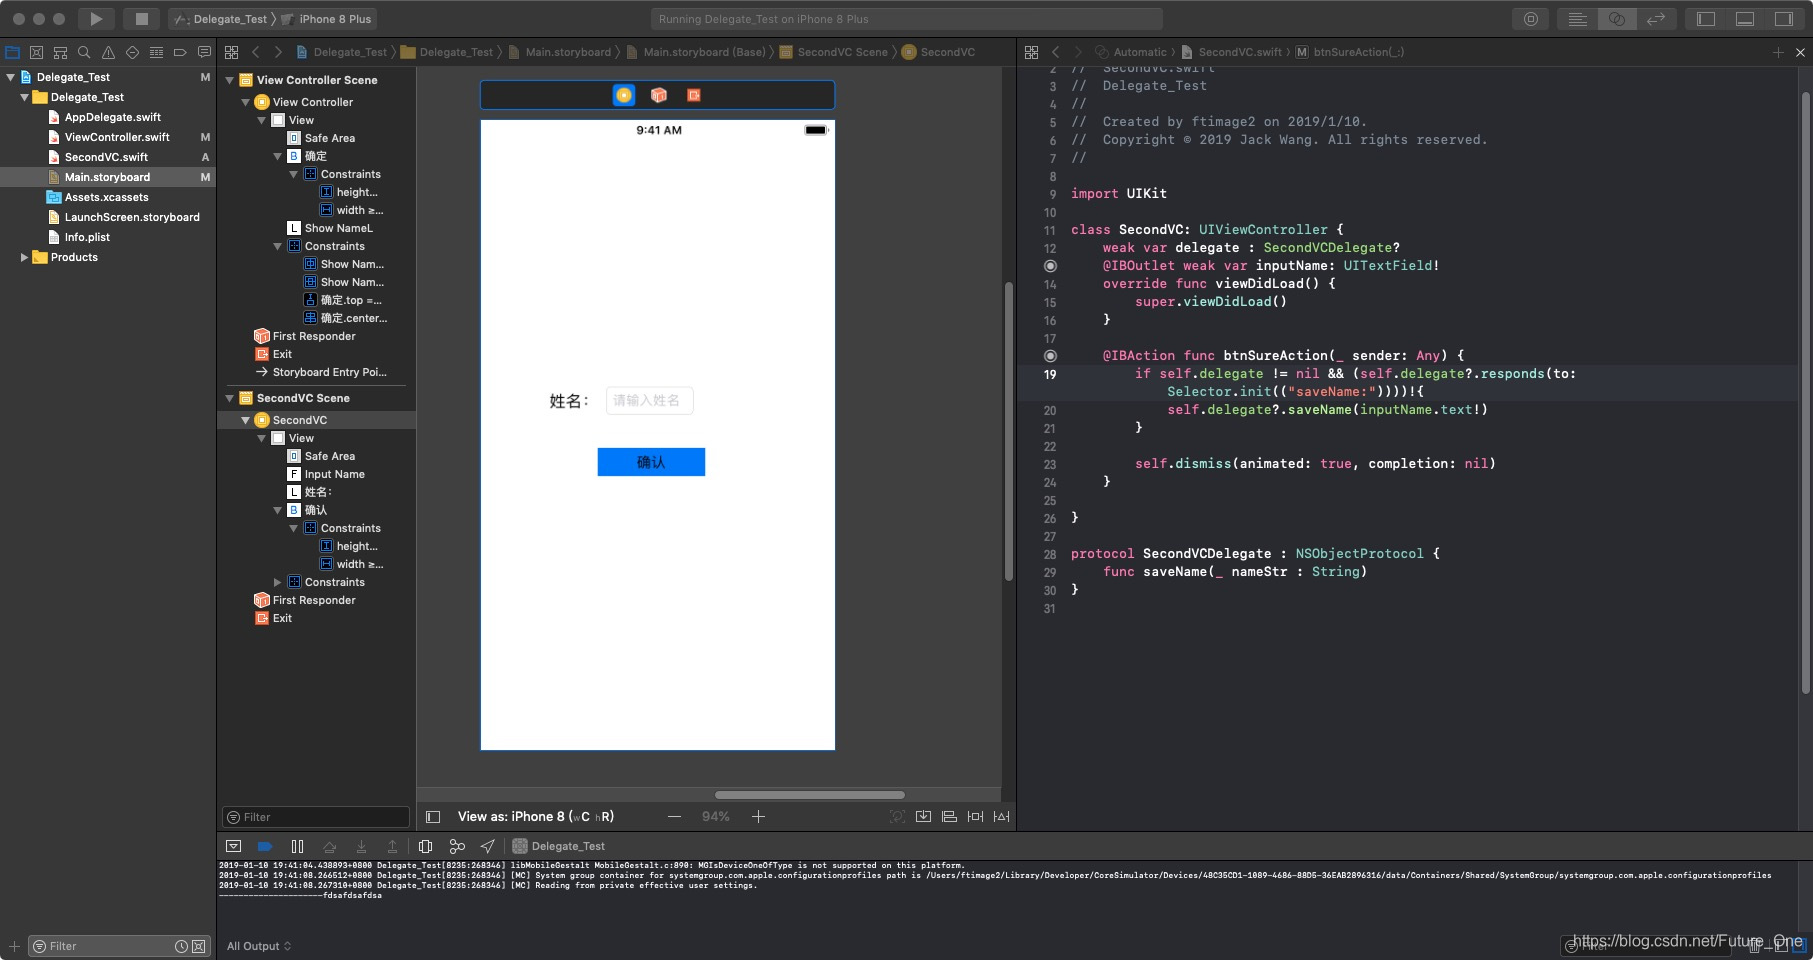Click the Debug Memory Graph icon
This screenshot has width=1813, height=960.
457,846
